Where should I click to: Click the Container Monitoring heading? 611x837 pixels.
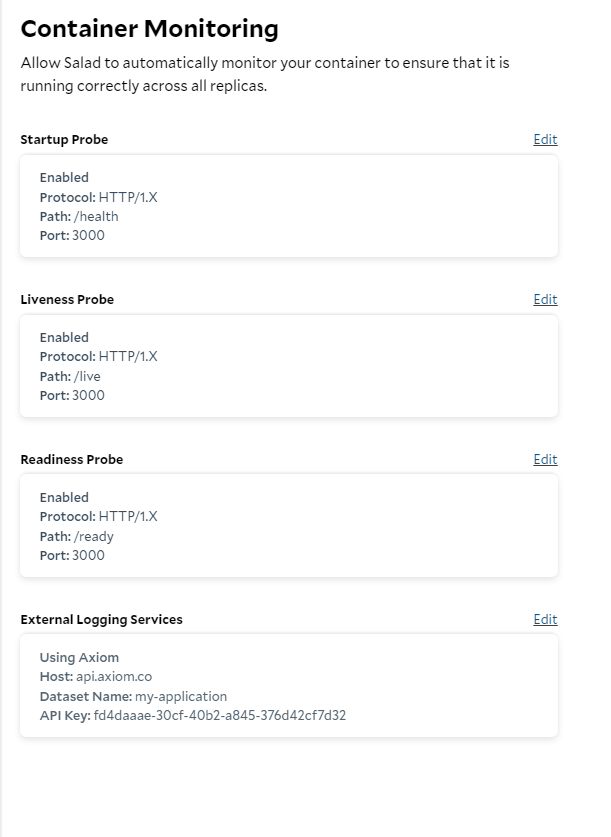(x=149, y=29)
